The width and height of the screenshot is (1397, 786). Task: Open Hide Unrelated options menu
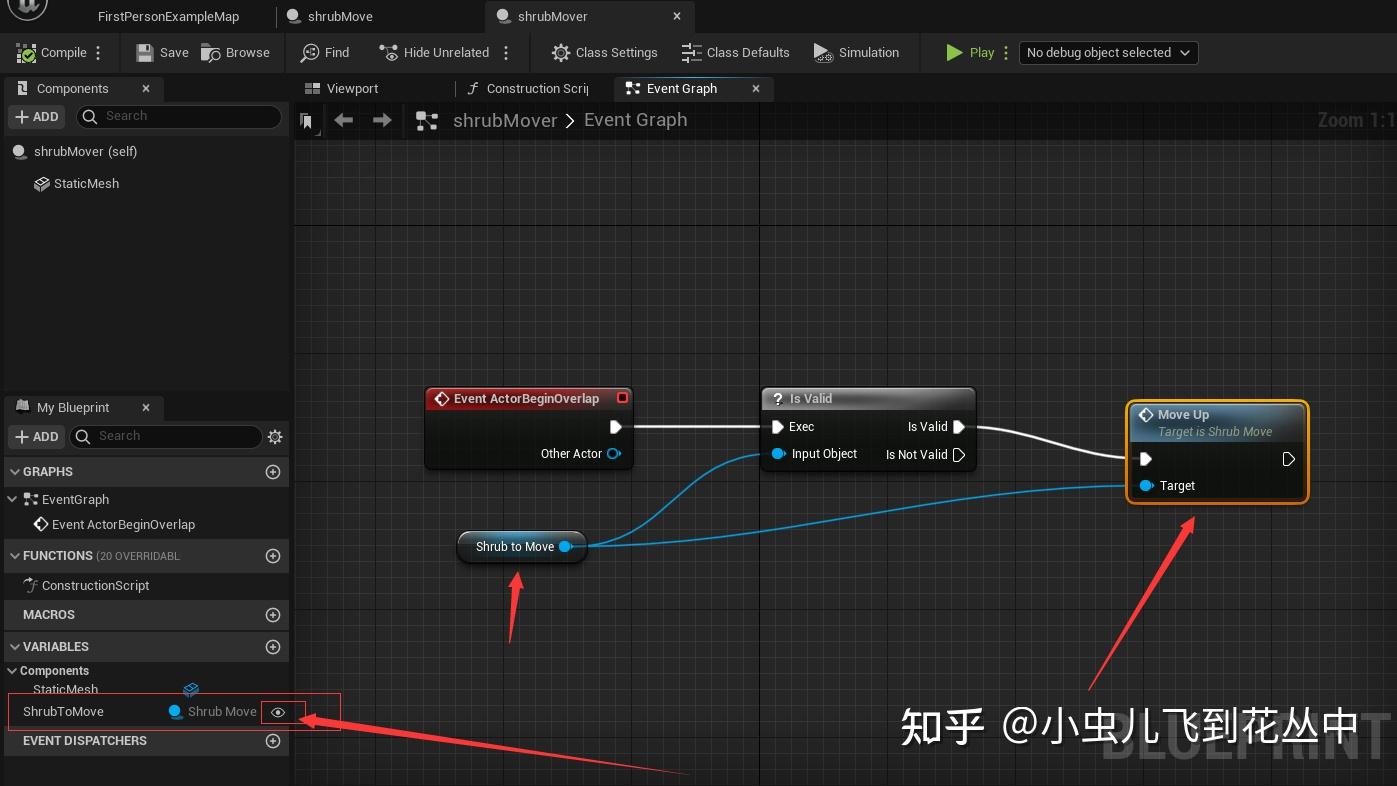[x=506, y=53]
